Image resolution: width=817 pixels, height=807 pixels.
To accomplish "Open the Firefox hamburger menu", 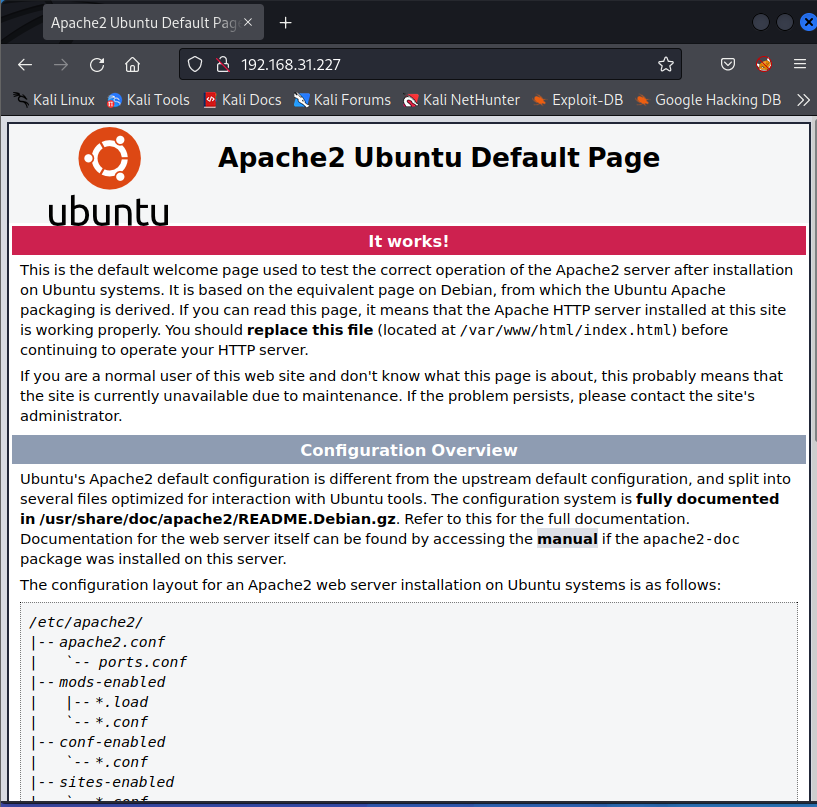I will coord(800,64).
